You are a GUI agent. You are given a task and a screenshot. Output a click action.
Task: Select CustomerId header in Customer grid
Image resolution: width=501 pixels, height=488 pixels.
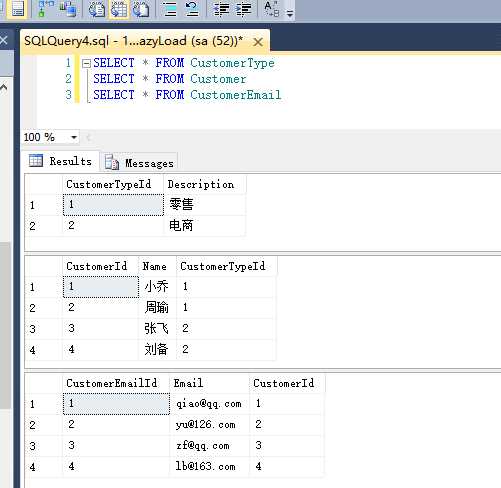pos(100,266)
